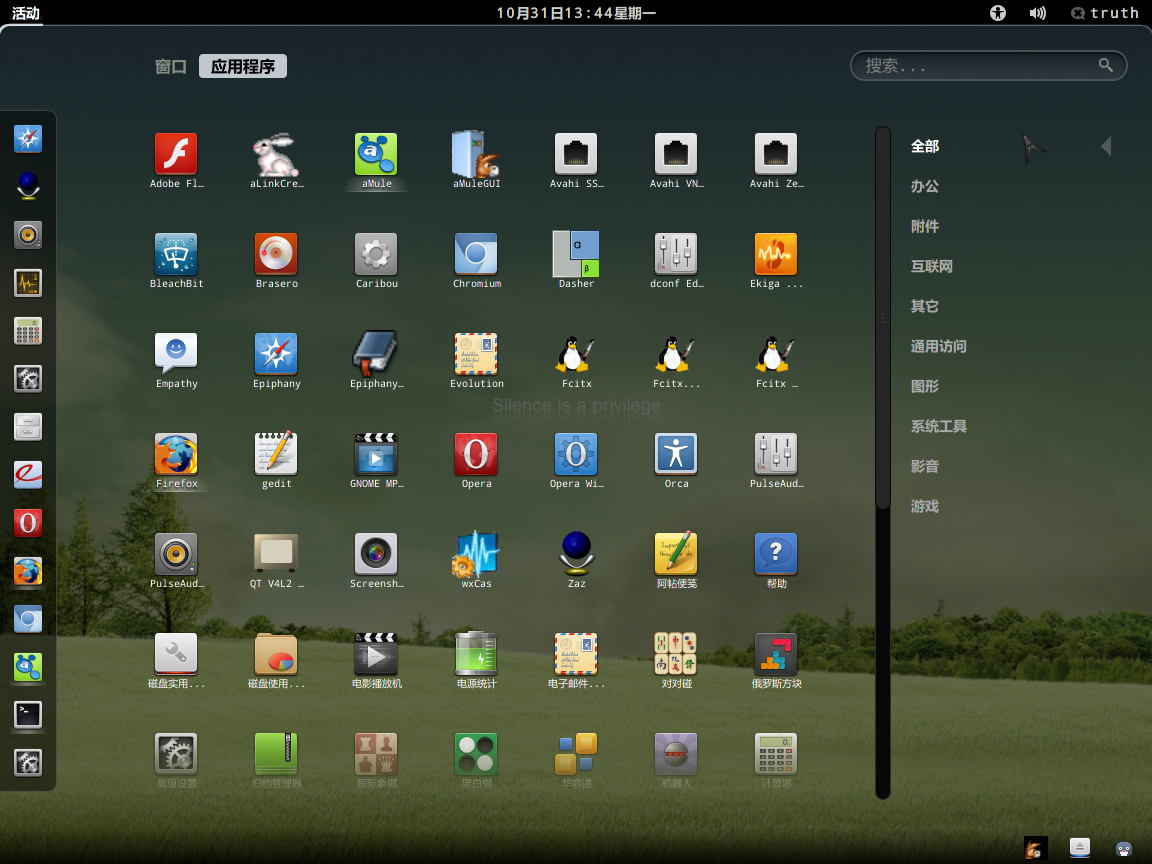Open file cabinet icon in the dock
Image resolution: width=1152 pixels, height=864 pixels.
point(28,427)
